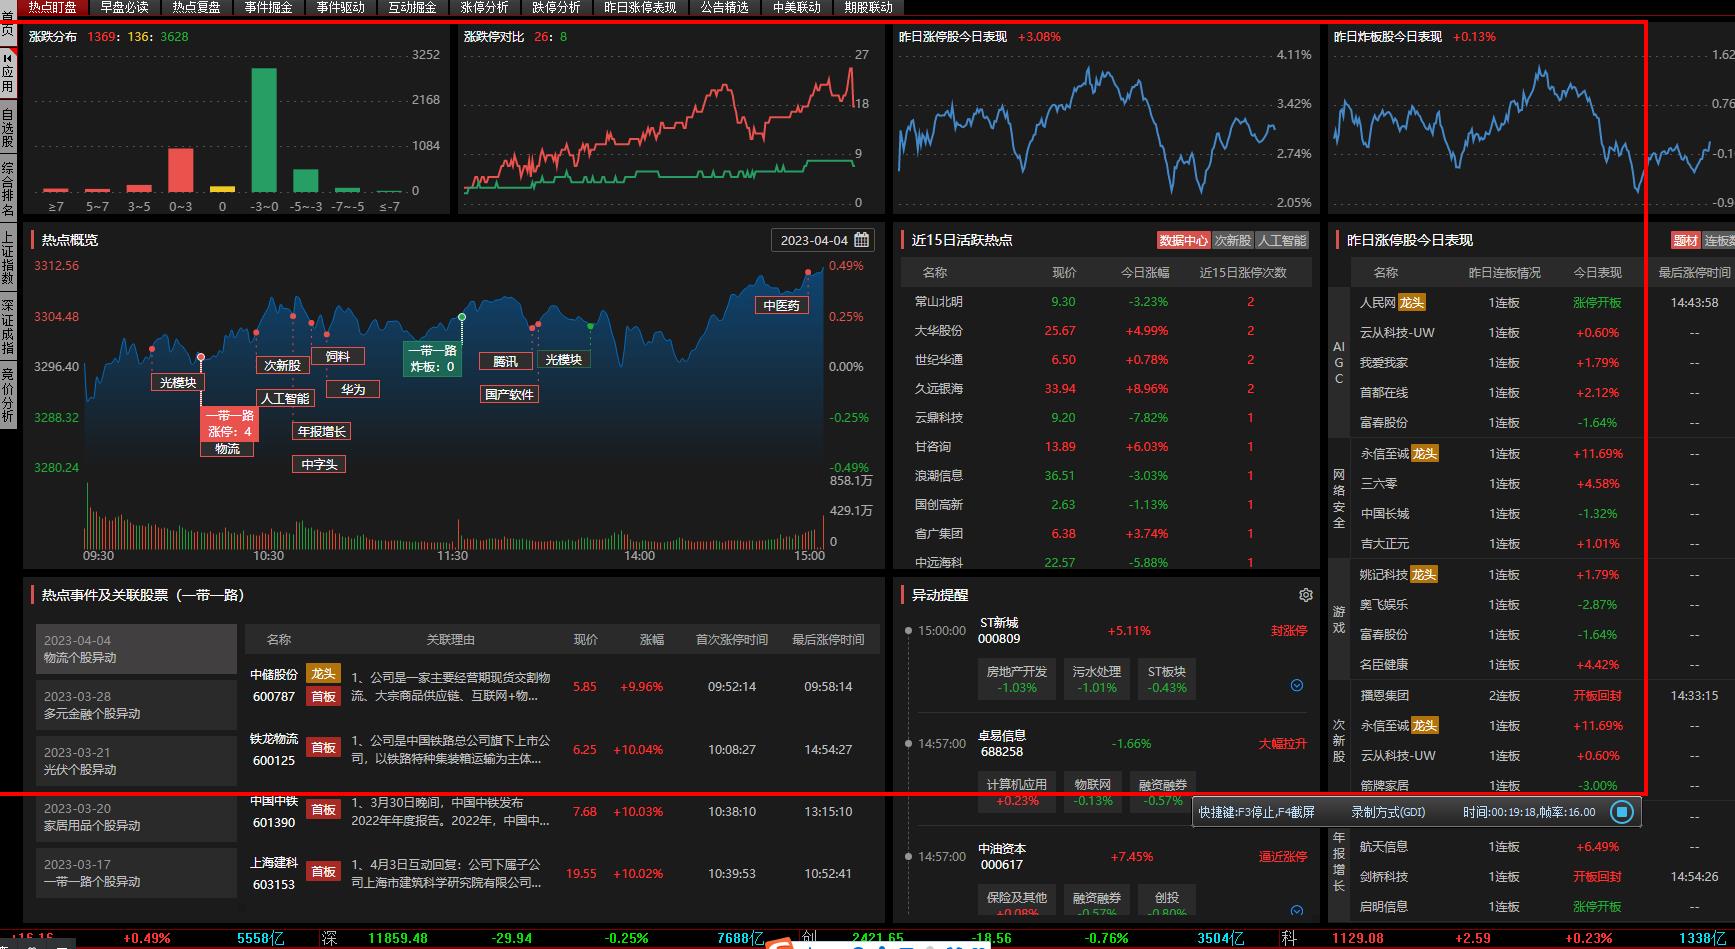Click the 中医药 marker on the chart
This screenshot has width=1735, height=949.
[x=781, y=306]
